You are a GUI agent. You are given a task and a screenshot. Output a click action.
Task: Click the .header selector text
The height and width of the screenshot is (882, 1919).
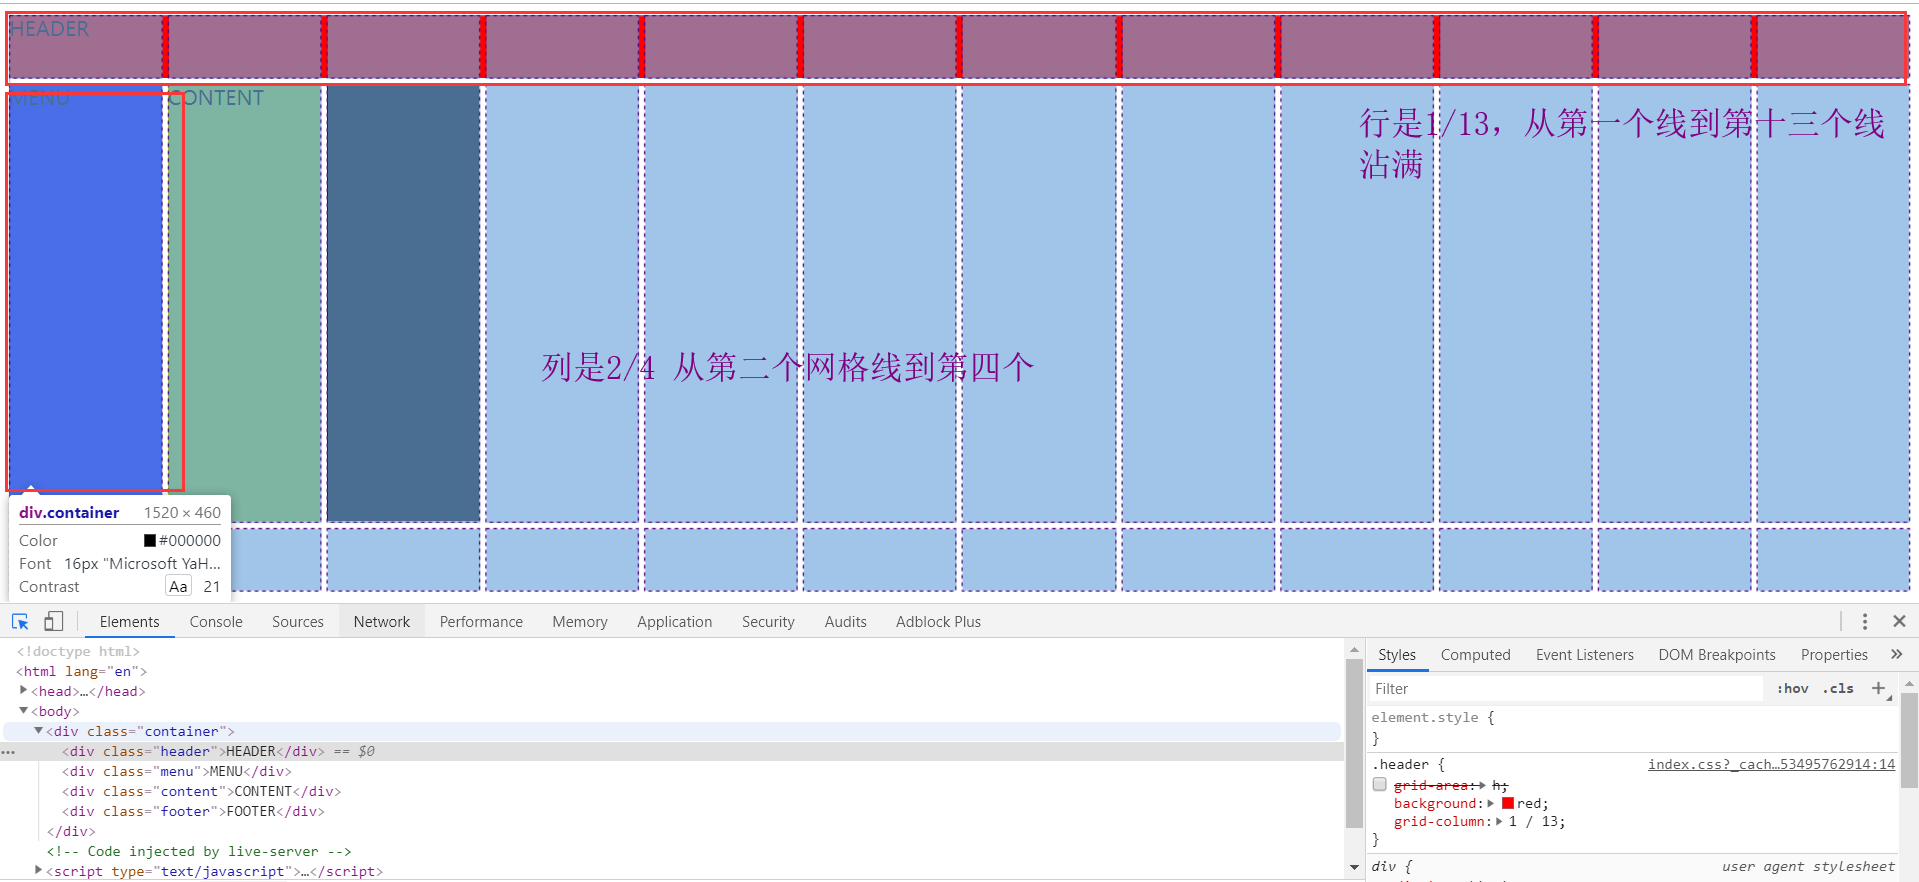click(1400, 764)
